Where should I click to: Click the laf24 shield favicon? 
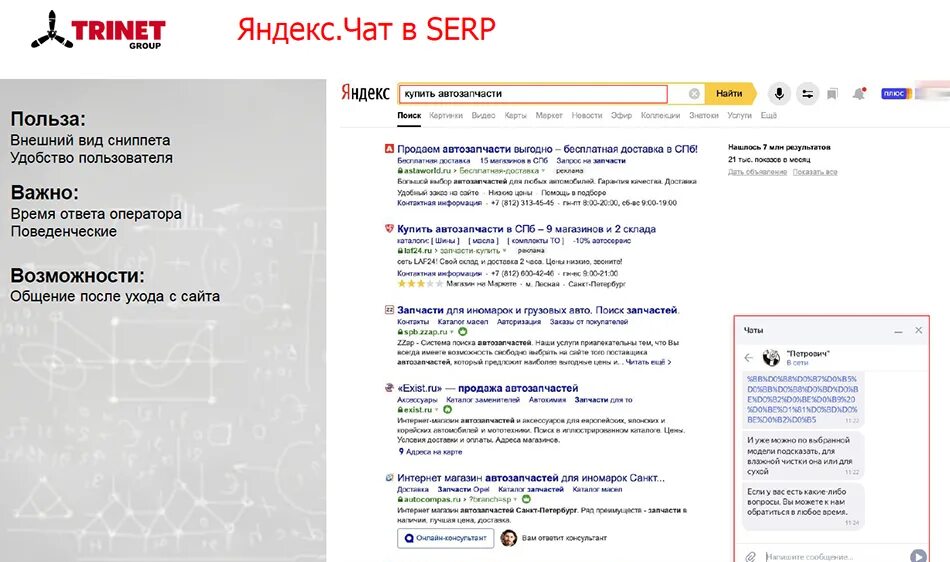click(389, 229)
